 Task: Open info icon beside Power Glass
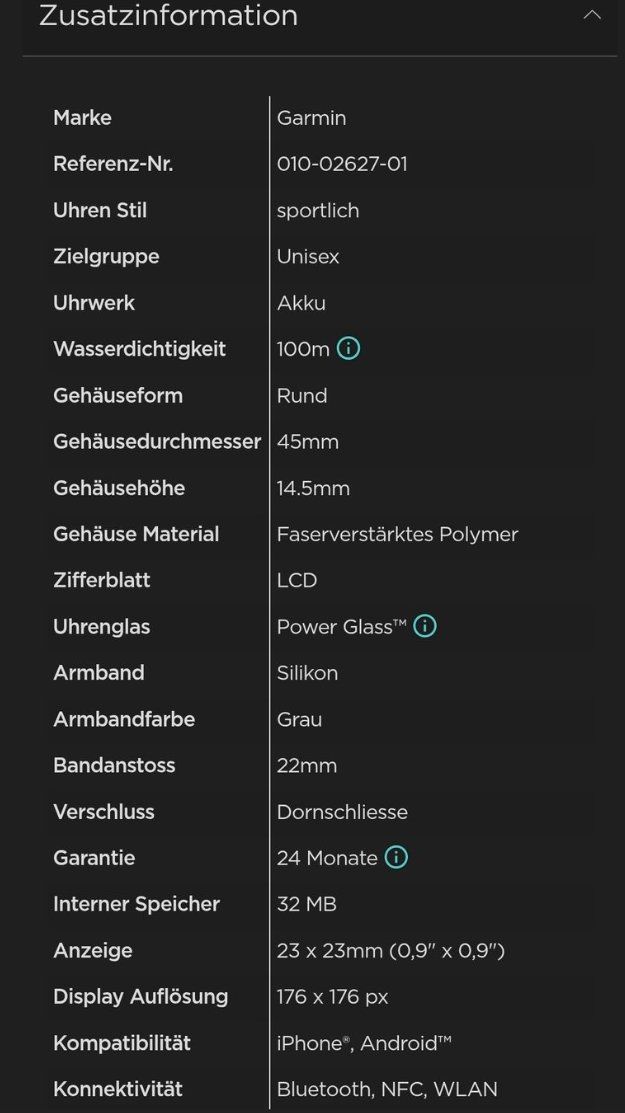point(425,626)
